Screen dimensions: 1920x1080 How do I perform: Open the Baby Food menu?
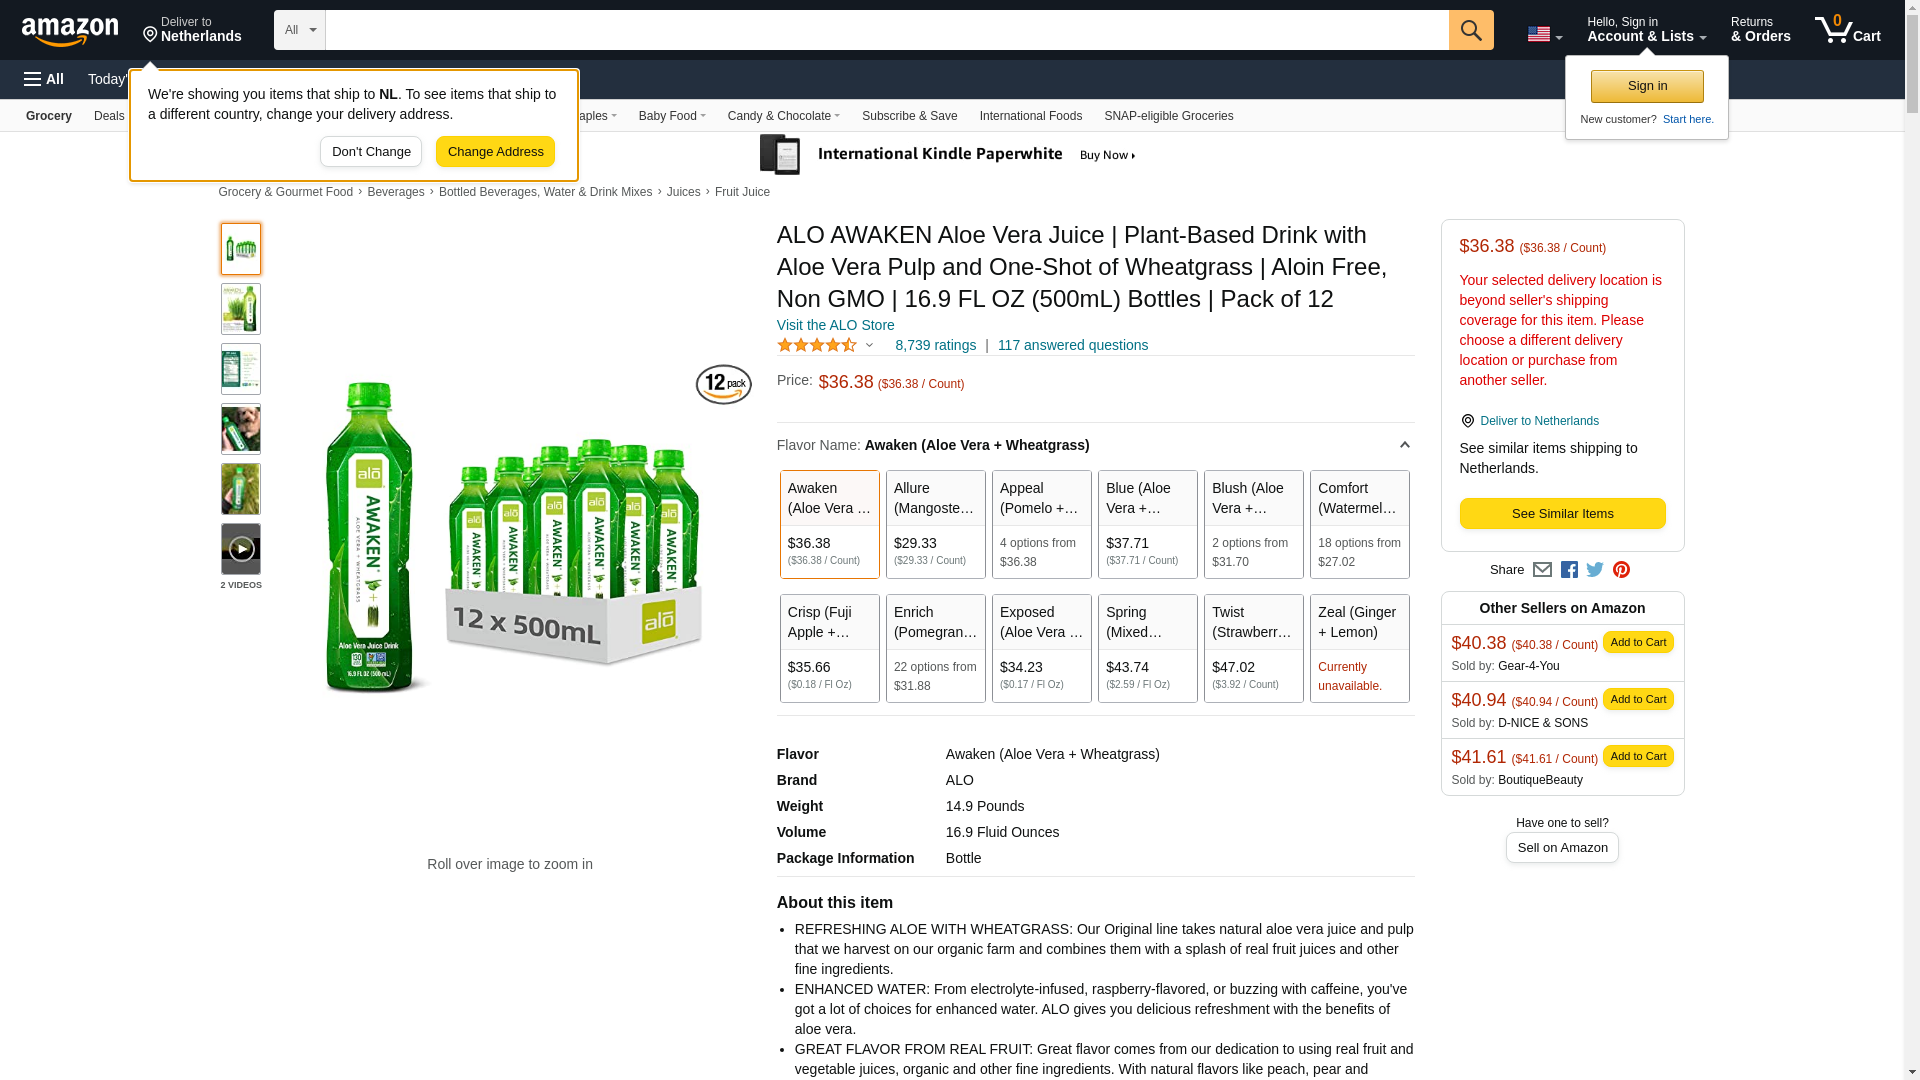click(x=672, y=116)
